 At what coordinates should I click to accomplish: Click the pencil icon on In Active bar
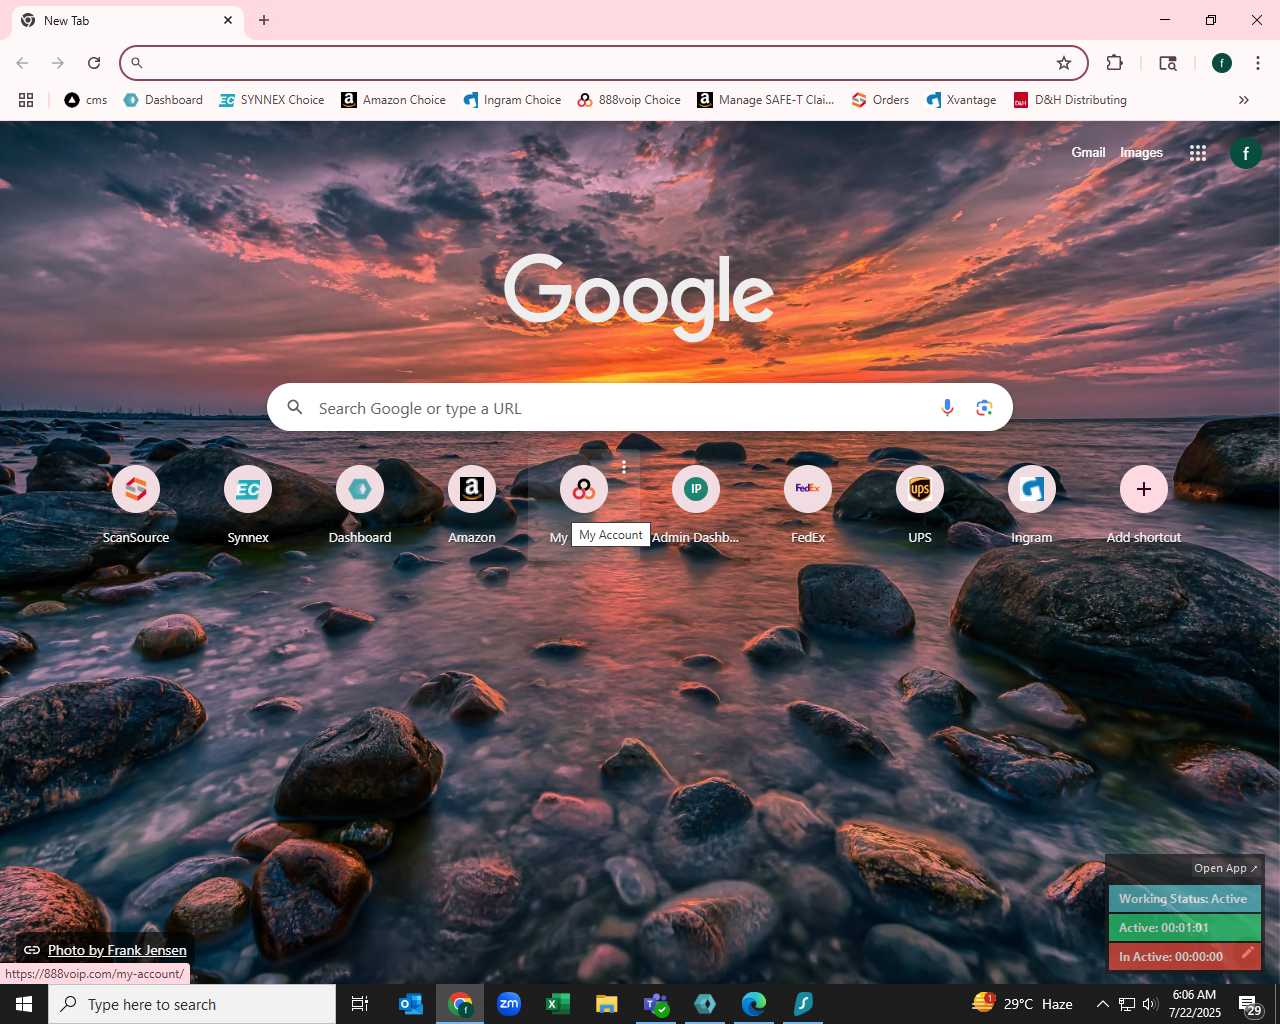click(x=1247, y=954)
